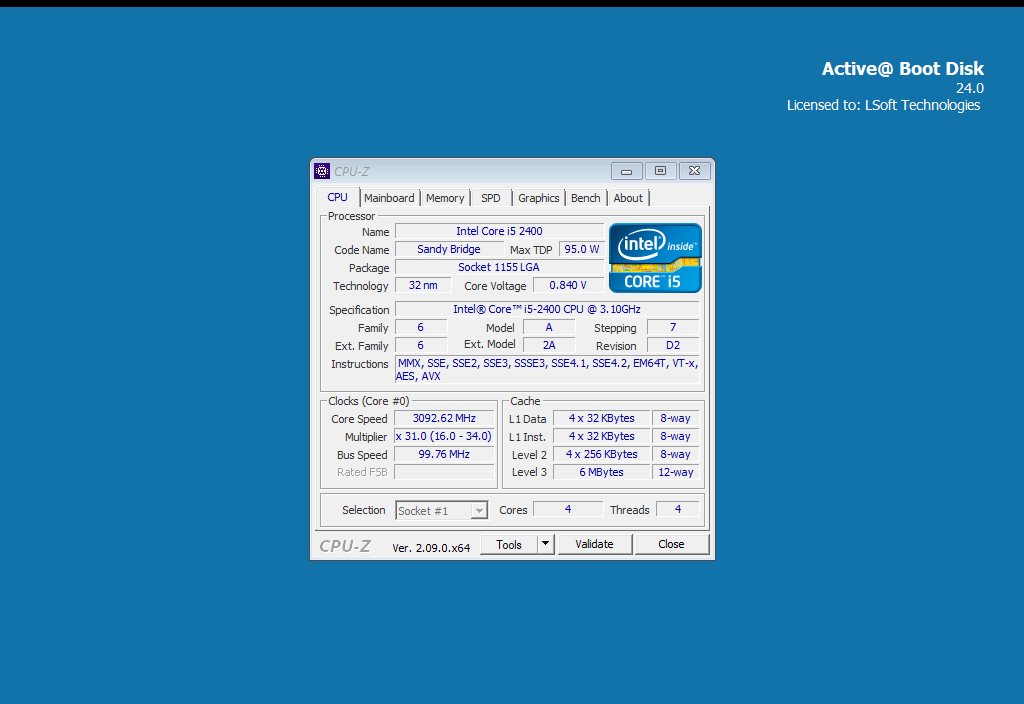Screen dimensions: 1024x704
Task: Click the Instructions list field
Action: click(x=547, y=370)
